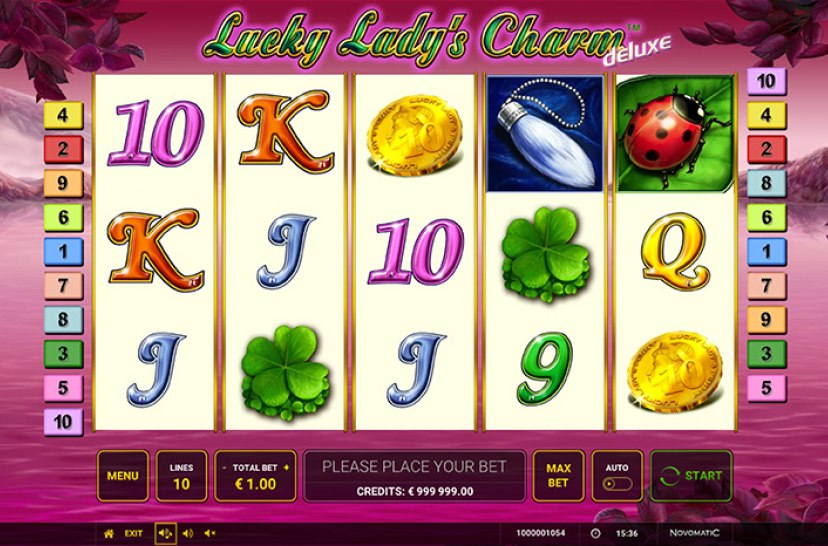Open the MENU
Viewport: 828px width, 546px height.
tap(123, 476)
